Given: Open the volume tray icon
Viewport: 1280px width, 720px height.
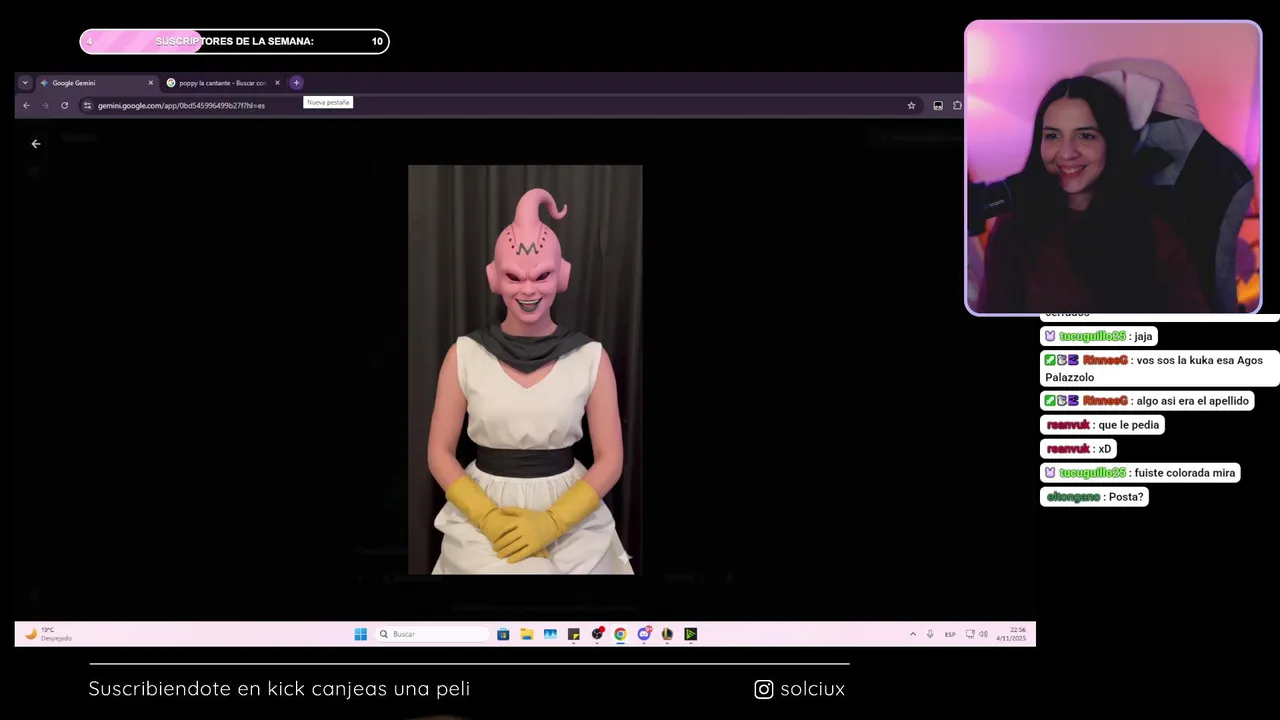Looking at the screenshot, I should coord(983,634).
